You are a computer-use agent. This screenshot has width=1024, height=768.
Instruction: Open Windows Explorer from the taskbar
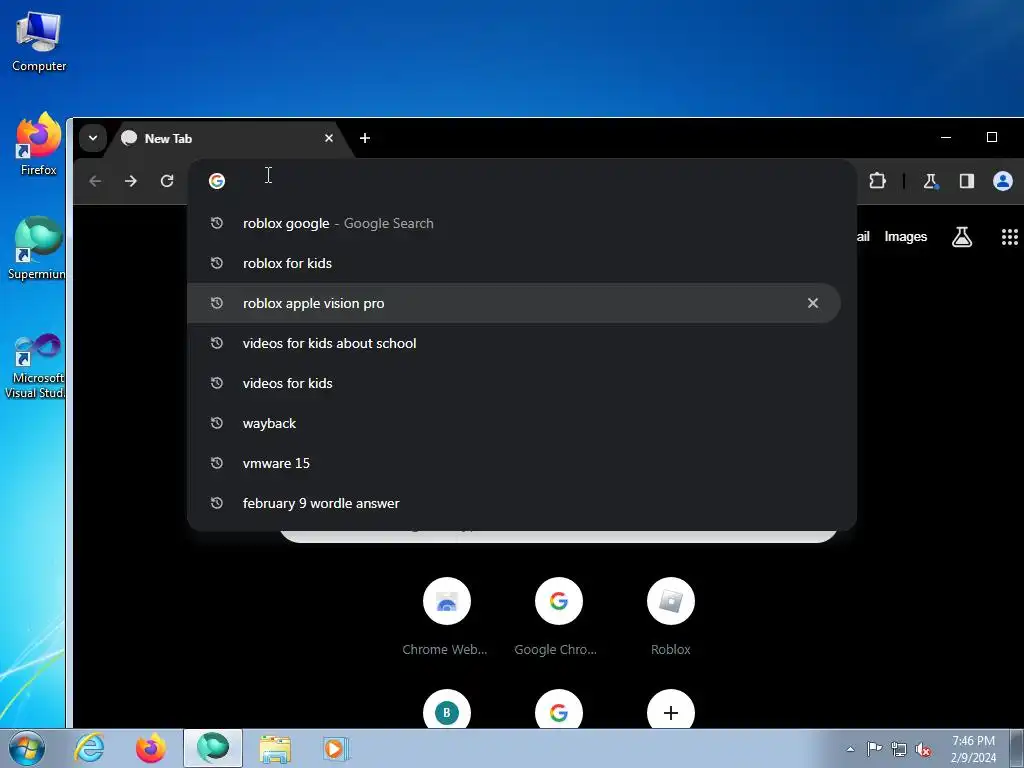[275, 748]
